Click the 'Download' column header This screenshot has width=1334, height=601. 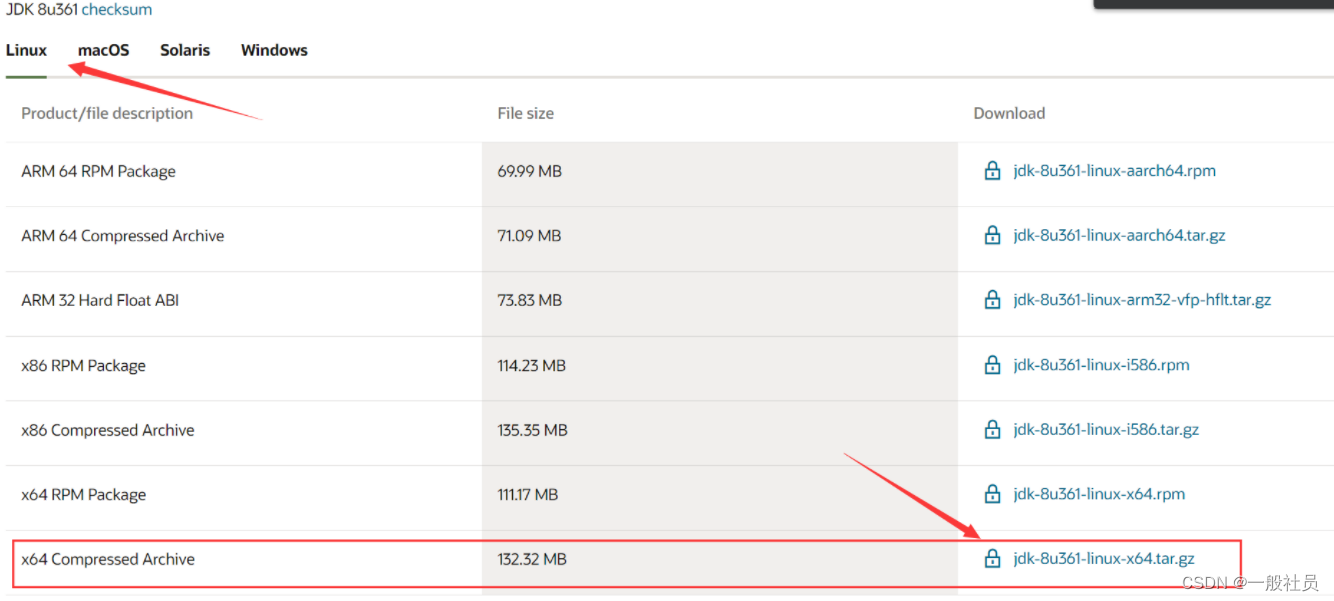coord(1009,113)
